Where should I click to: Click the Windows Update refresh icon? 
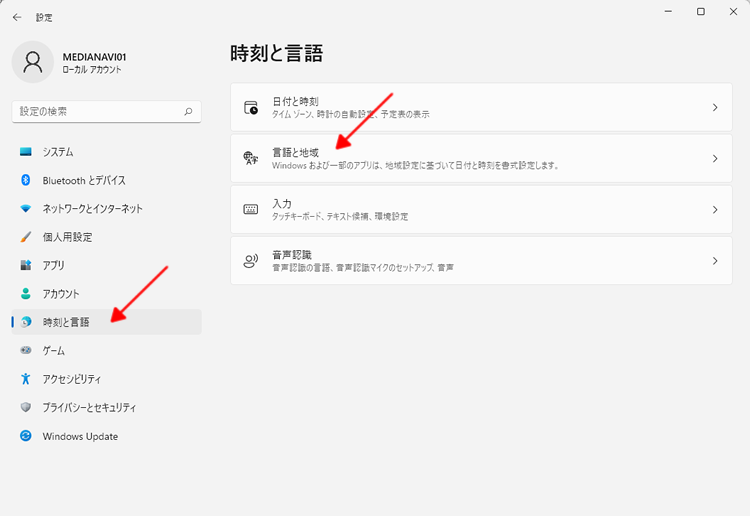[26, 436]
